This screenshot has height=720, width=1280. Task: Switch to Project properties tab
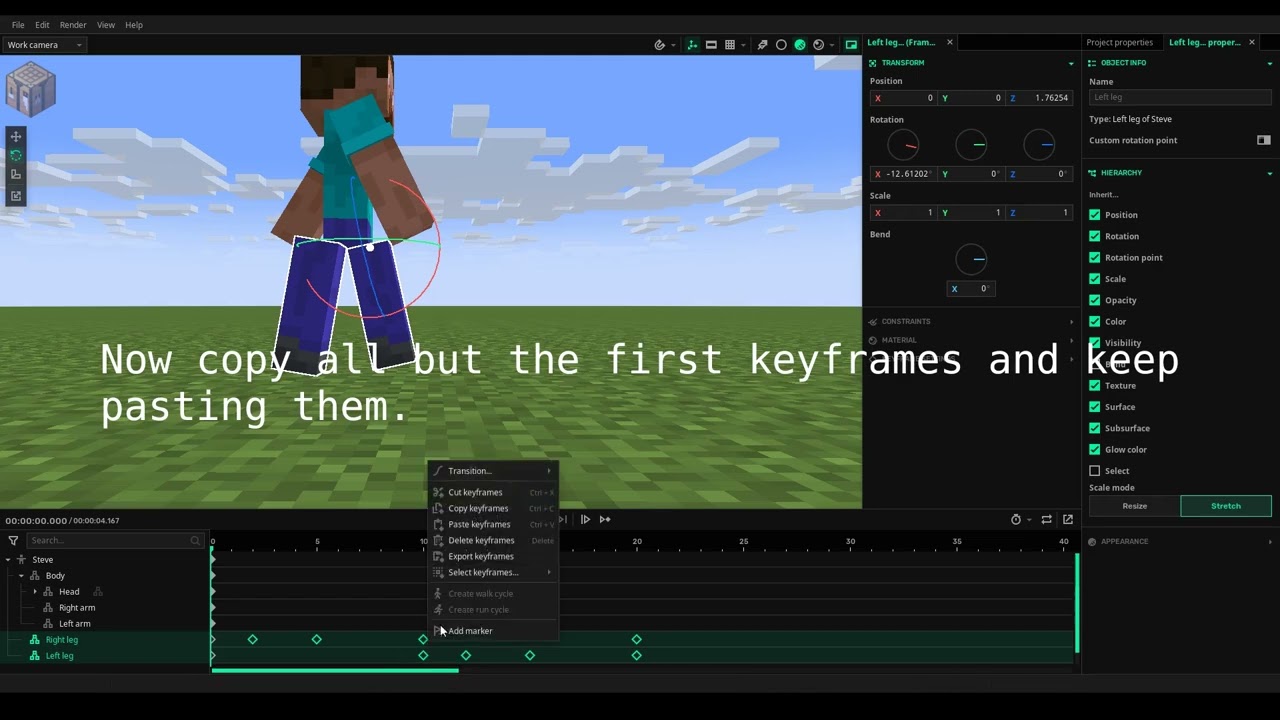point(1120,42)
